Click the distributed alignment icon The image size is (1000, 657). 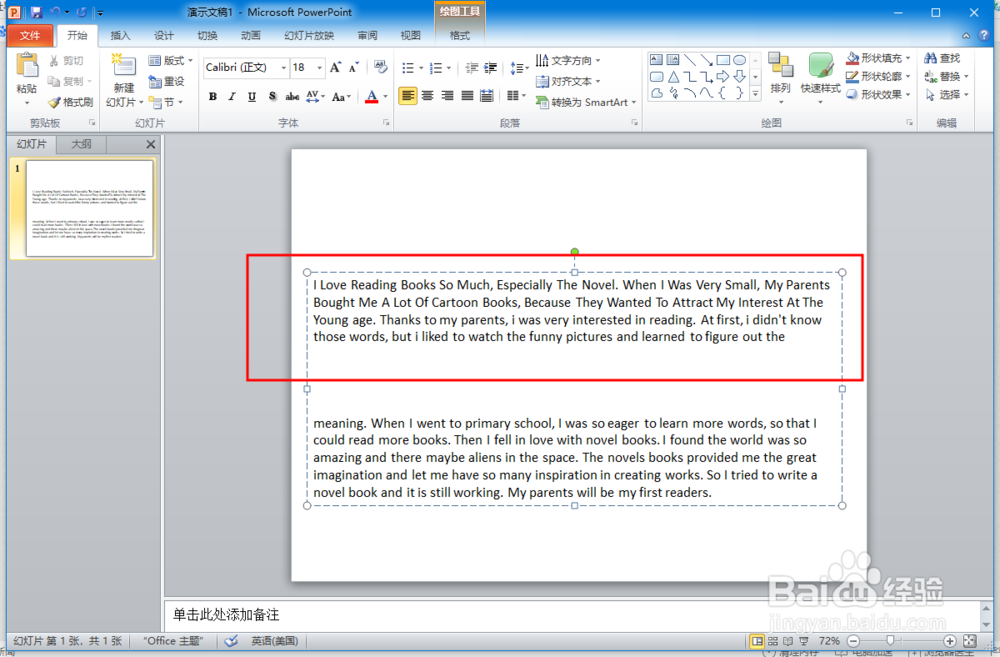pos(487,96)
